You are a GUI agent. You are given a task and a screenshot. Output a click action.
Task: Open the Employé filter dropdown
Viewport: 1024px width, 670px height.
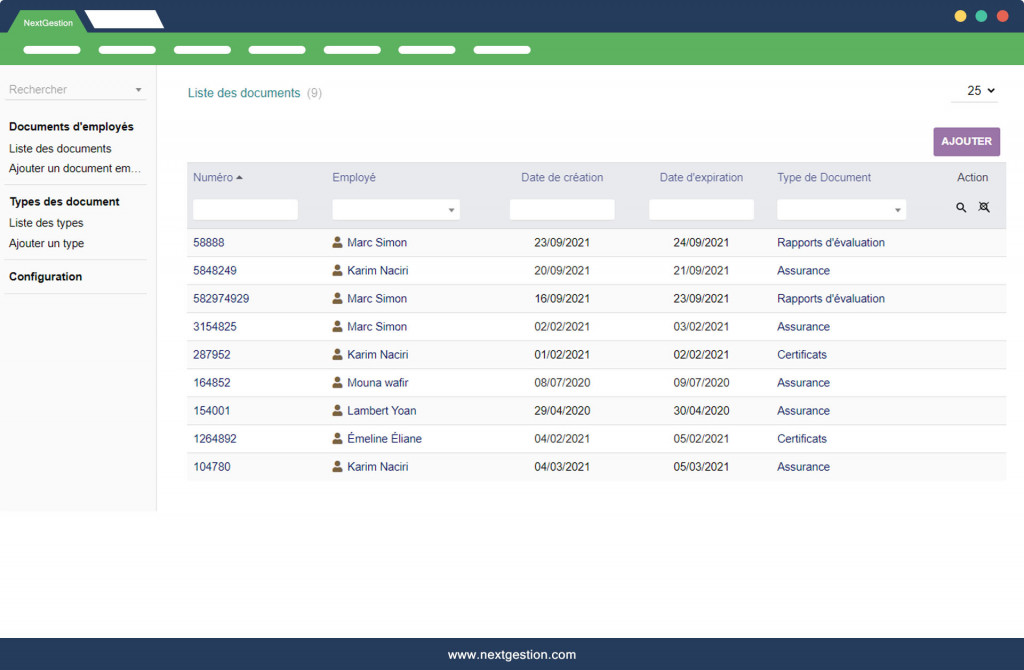click(396, 210)
